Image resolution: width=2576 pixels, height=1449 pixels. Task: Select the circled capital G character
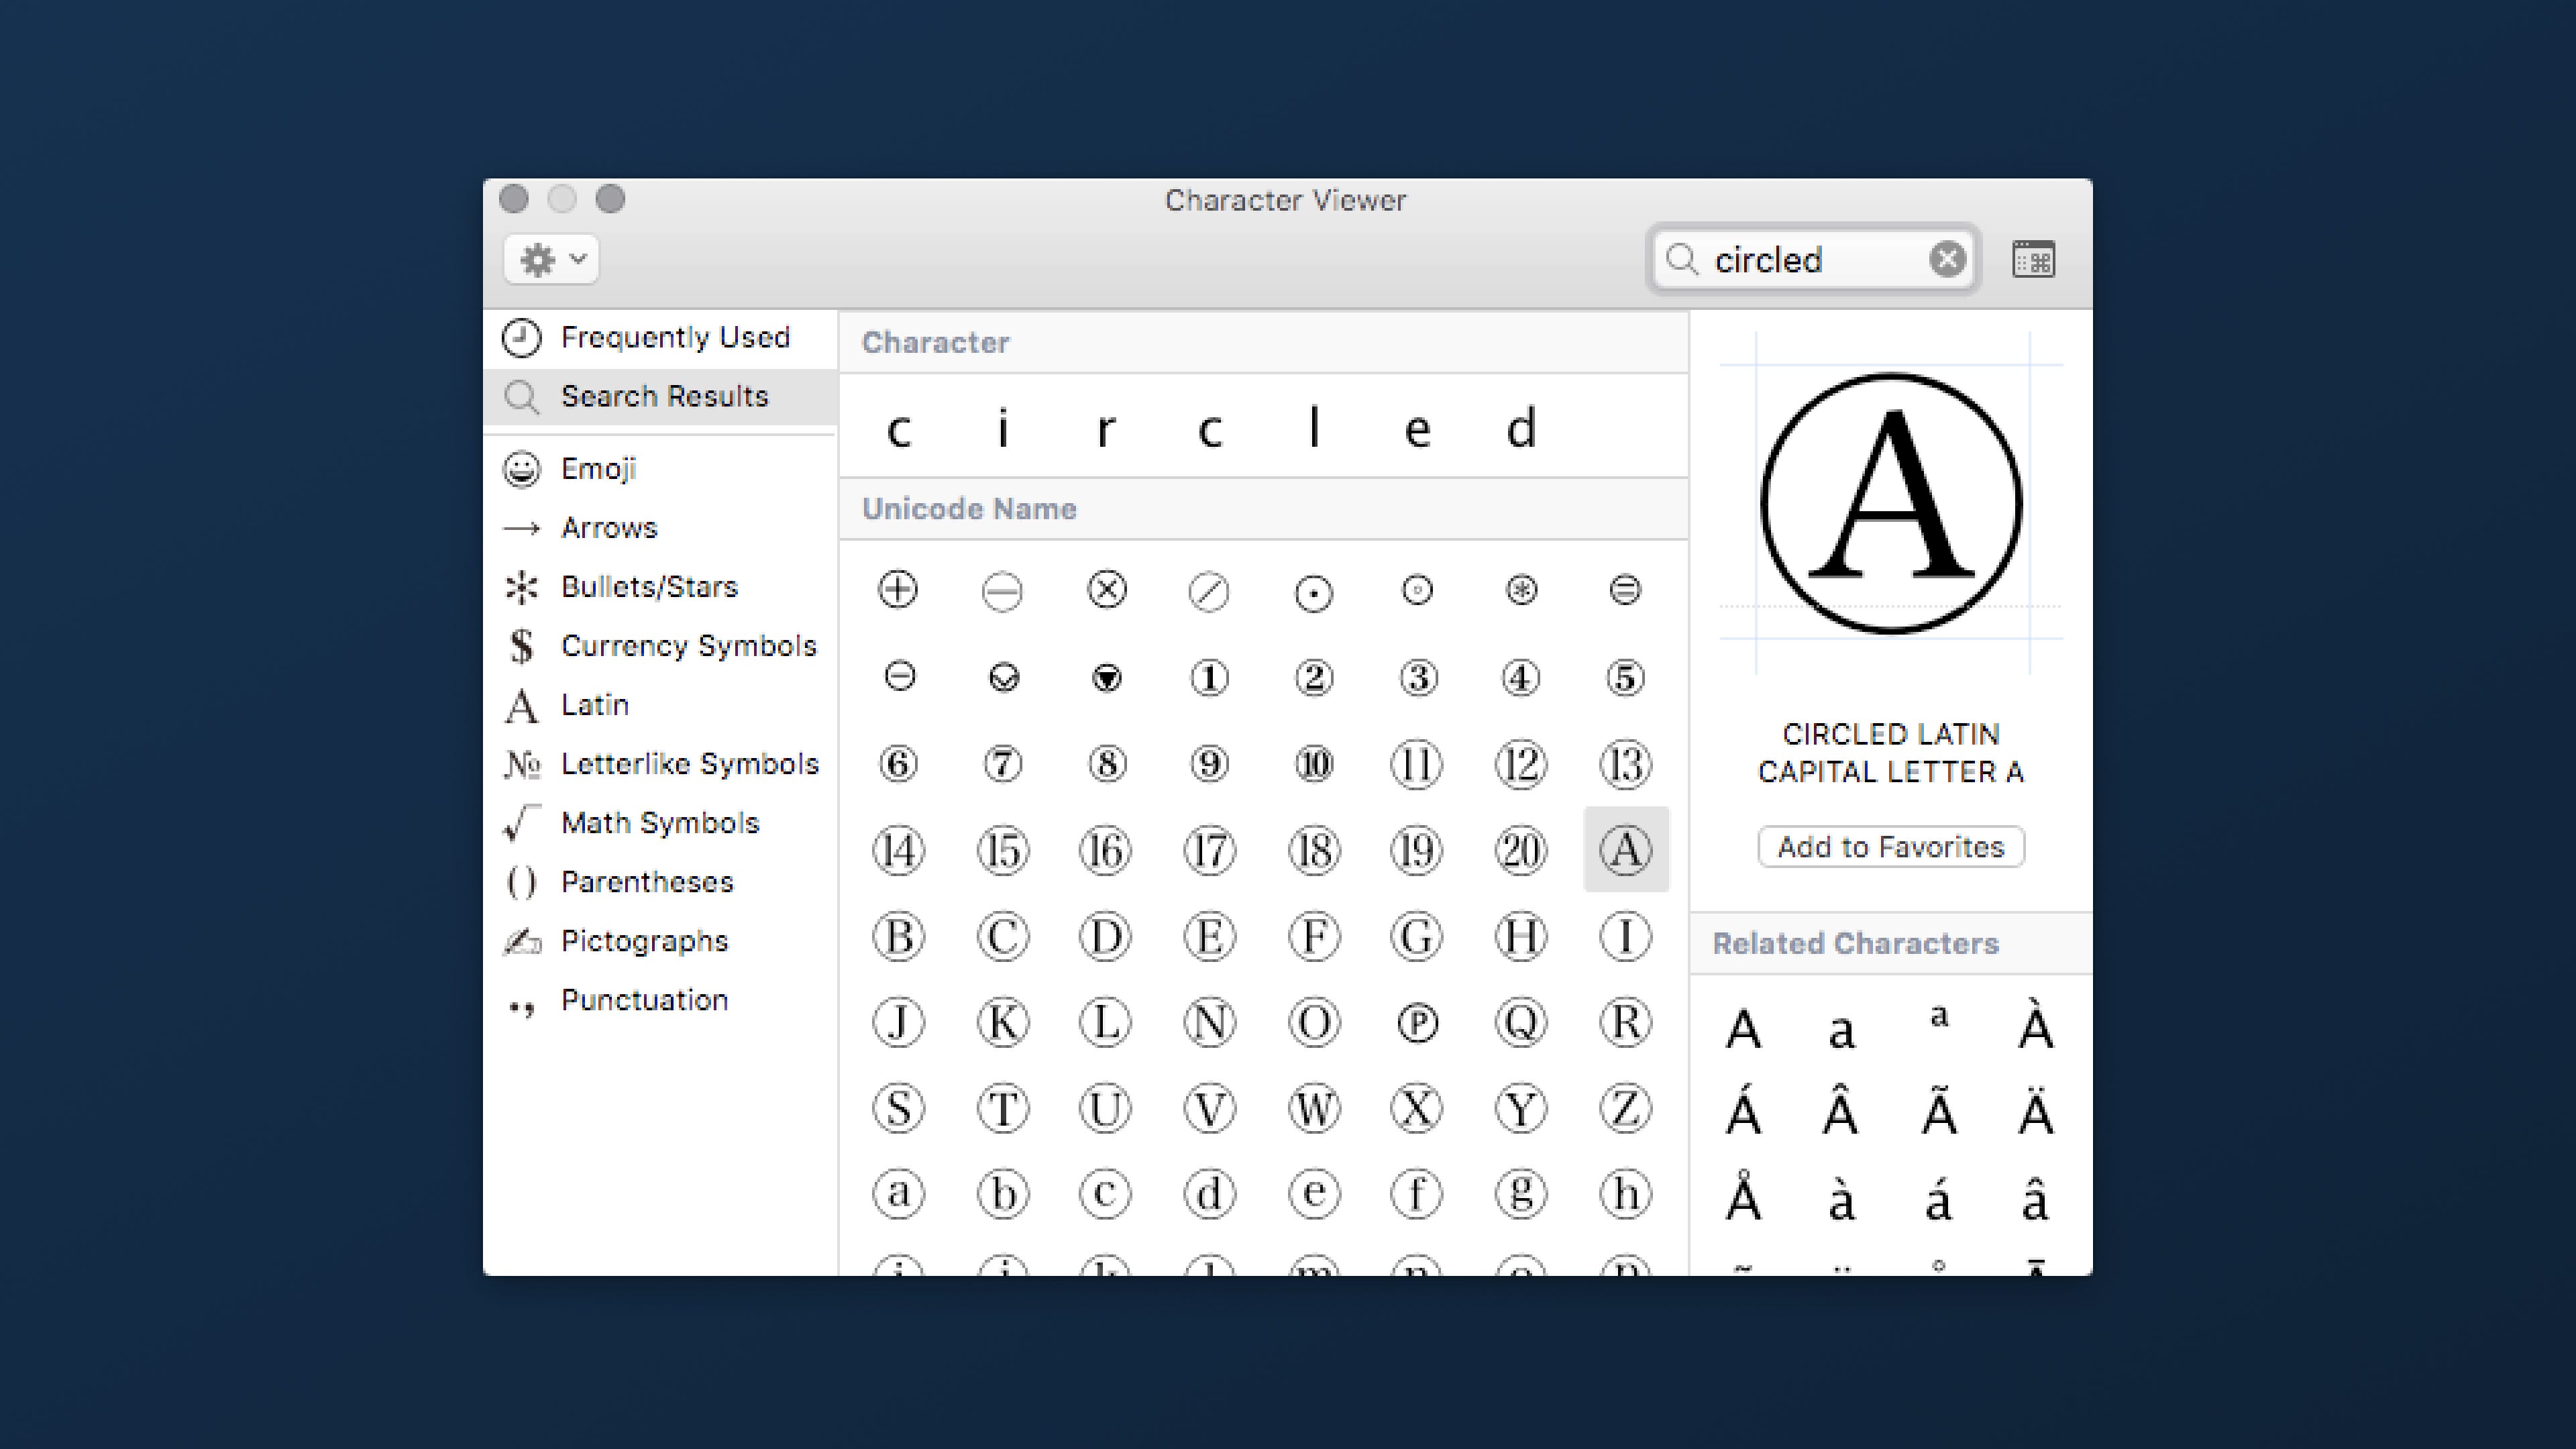1417,937
